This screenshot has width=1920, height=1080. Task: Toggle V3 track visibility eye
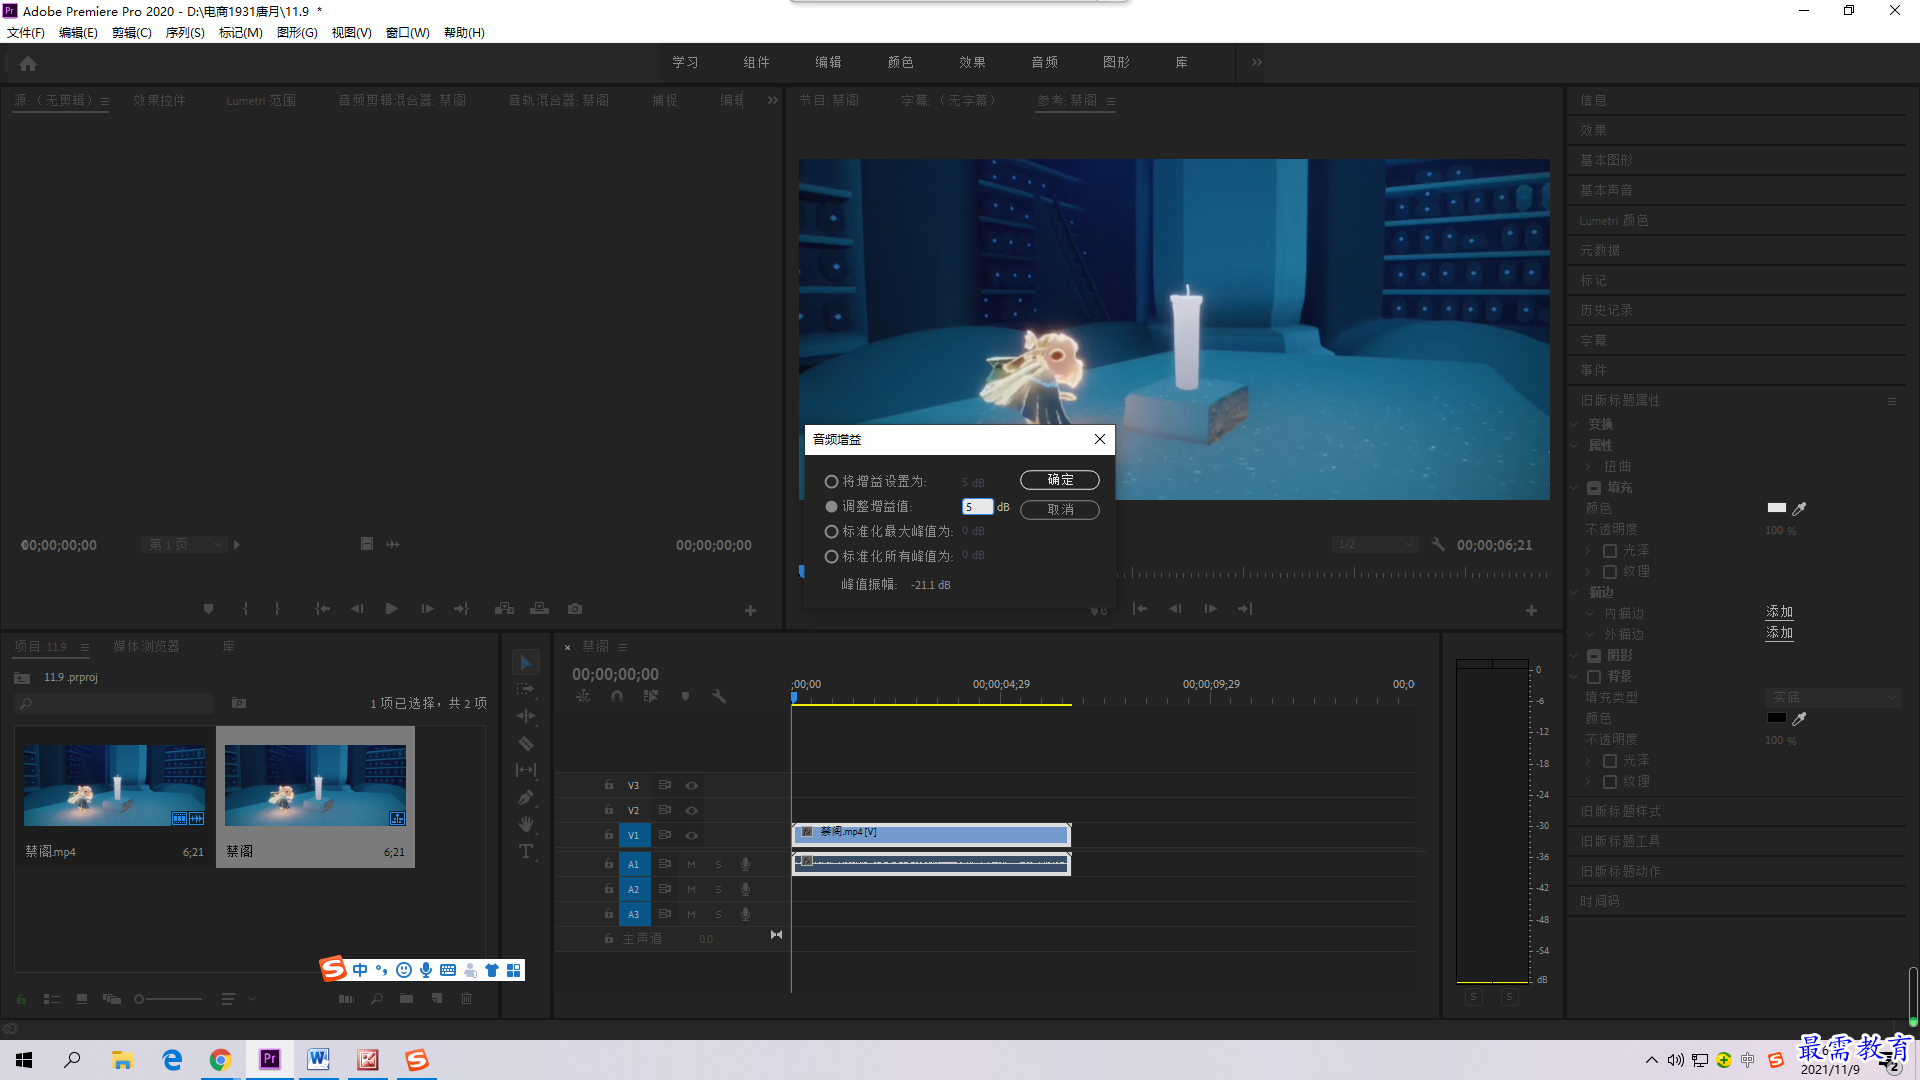(691, 785)
